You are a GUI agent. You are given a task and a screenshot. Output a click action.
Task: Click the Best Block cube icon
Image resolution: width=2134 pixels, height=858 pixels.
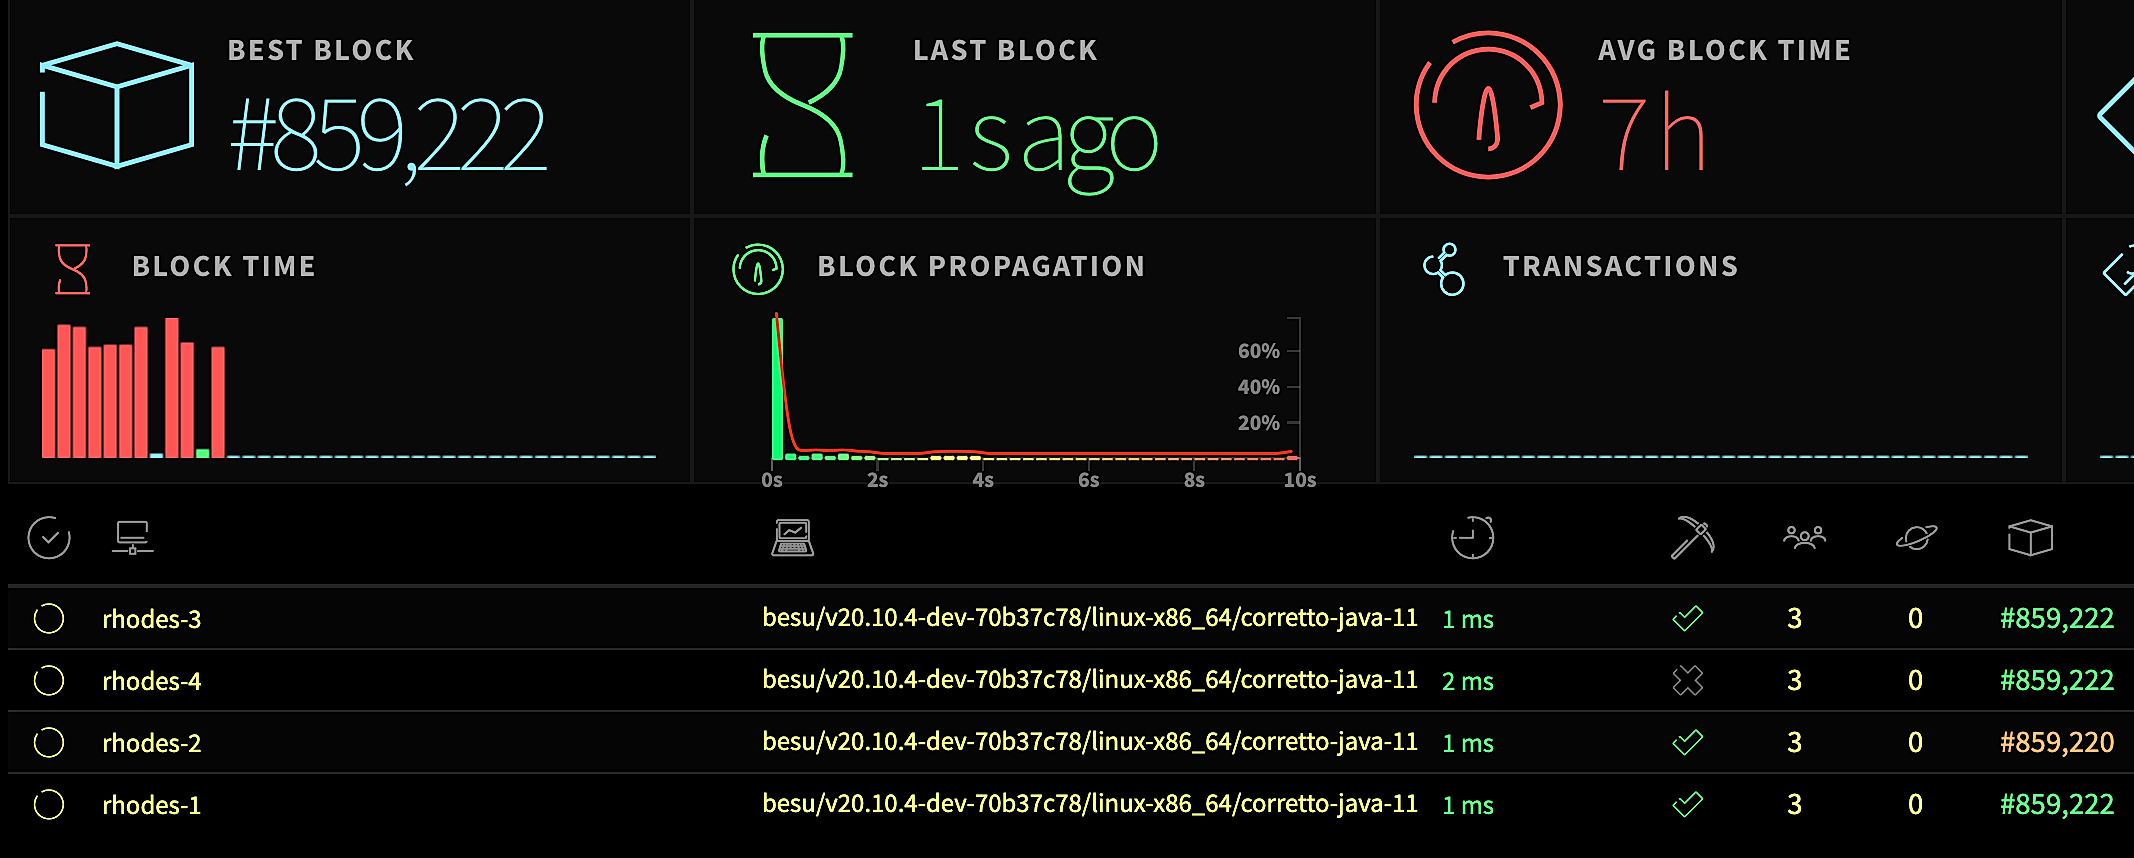pyautogui.click(x=116, y=105)
